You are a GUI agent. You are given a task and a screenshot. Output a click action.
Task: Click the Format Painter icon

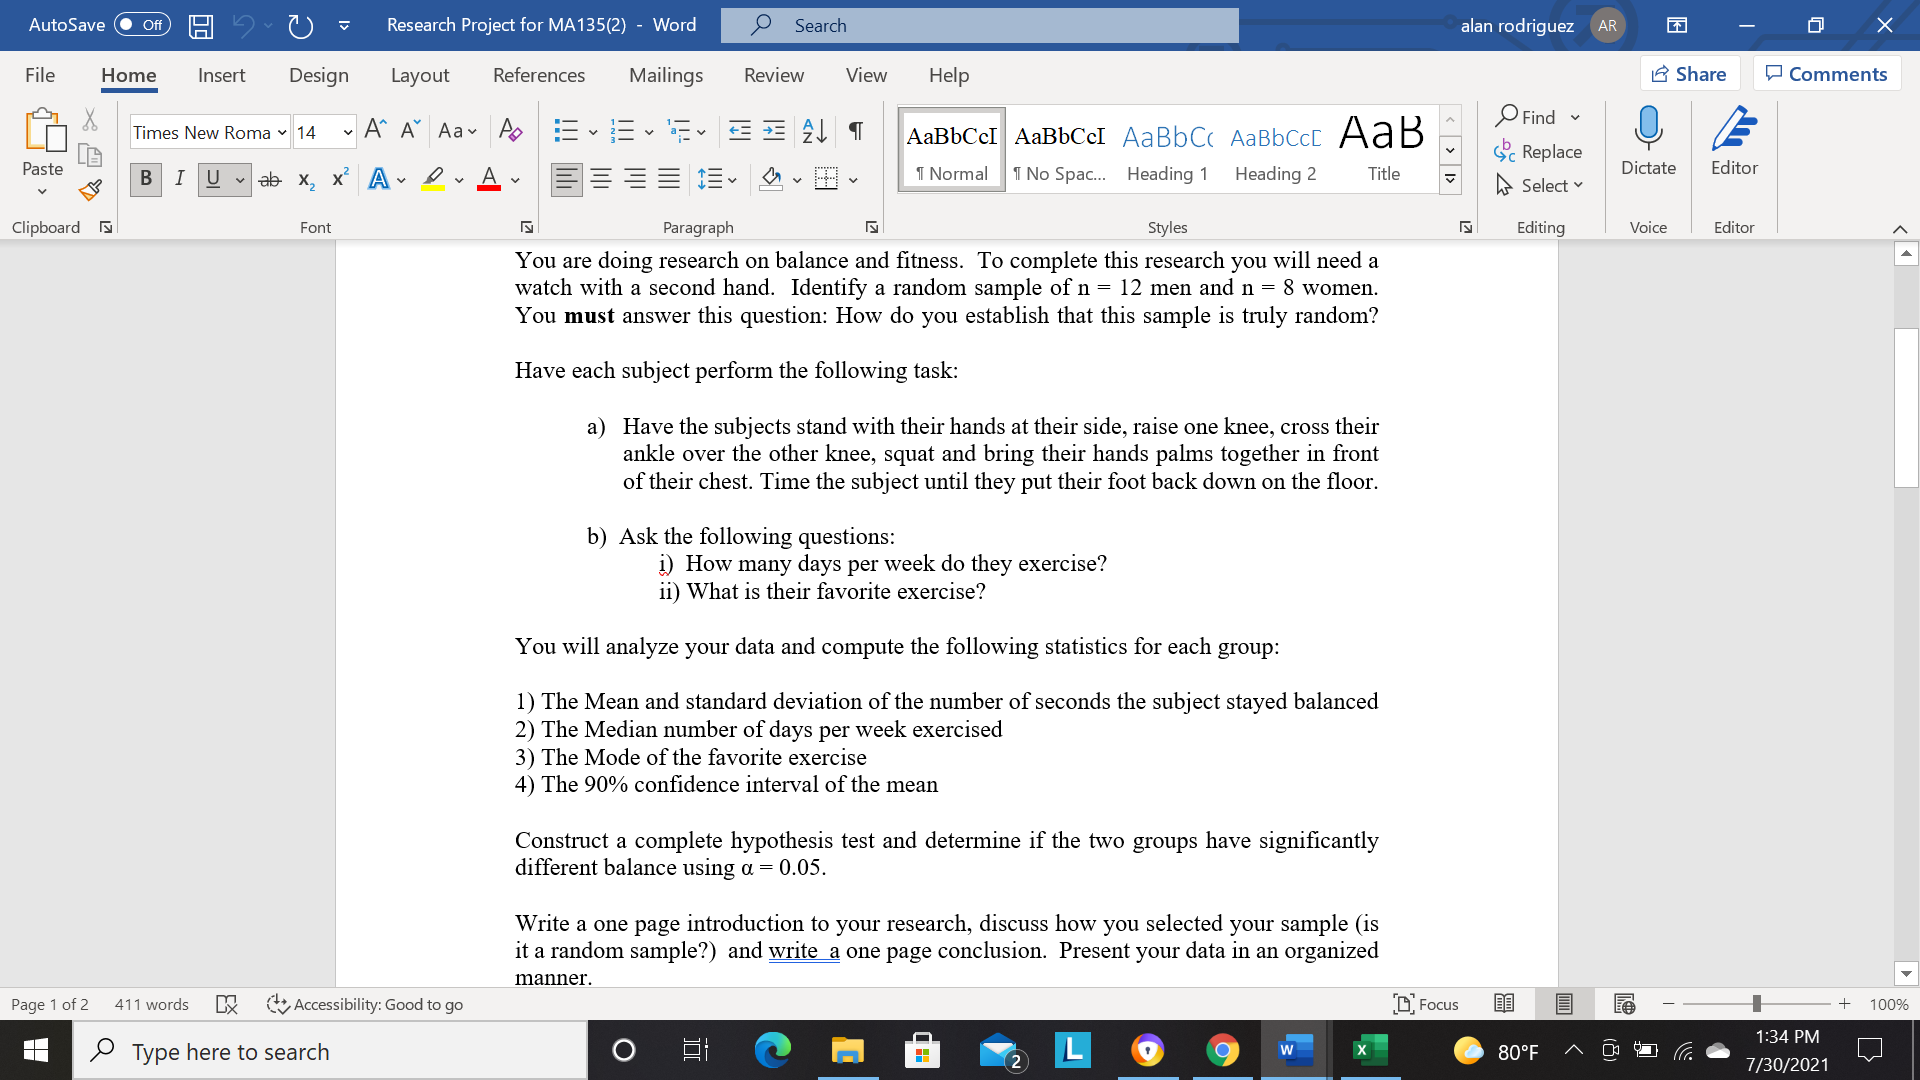coord(89,189)
